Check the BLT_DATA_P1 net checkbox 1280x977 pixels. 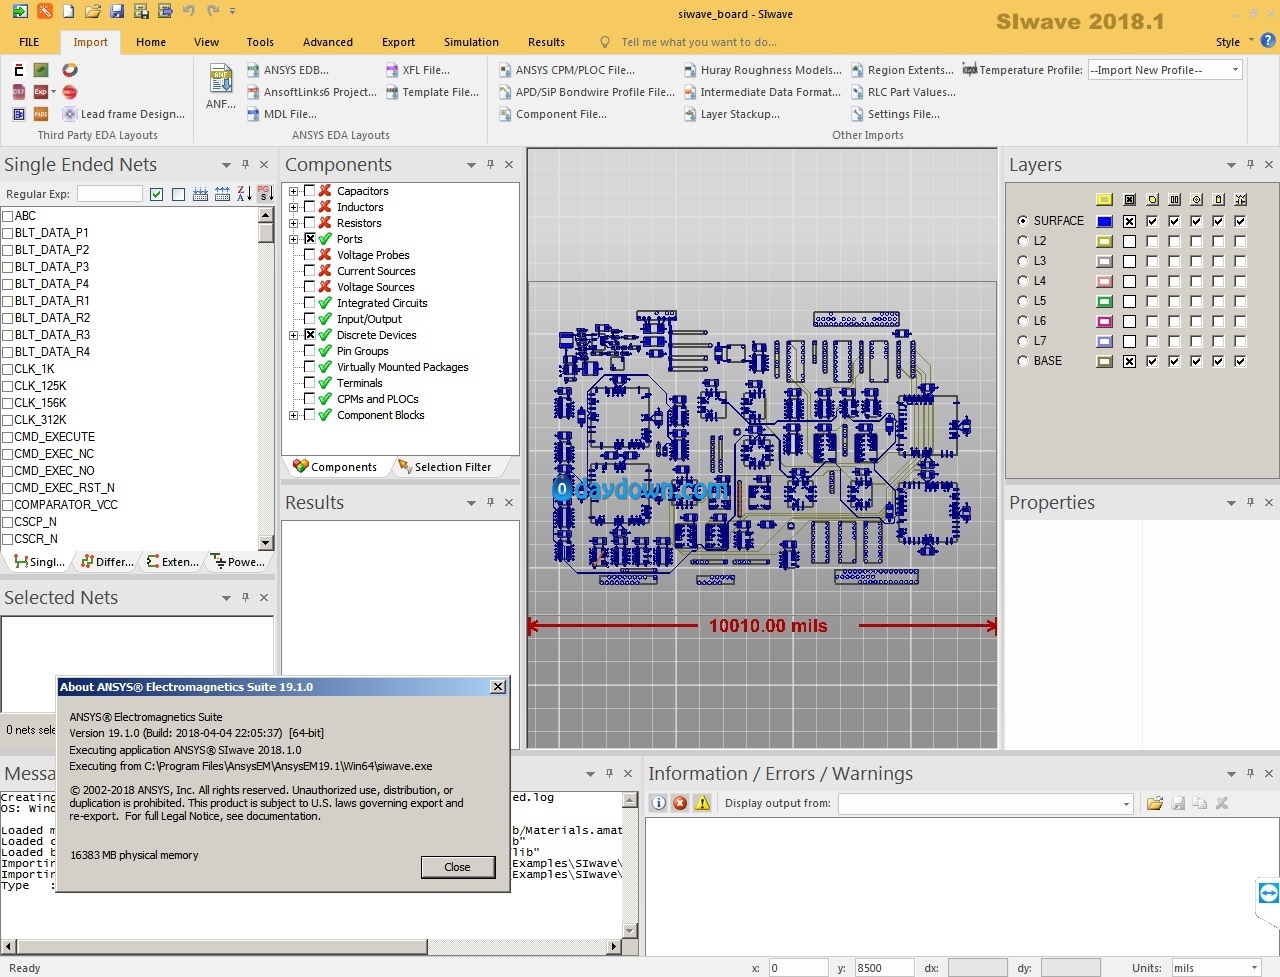click(8, 233)
